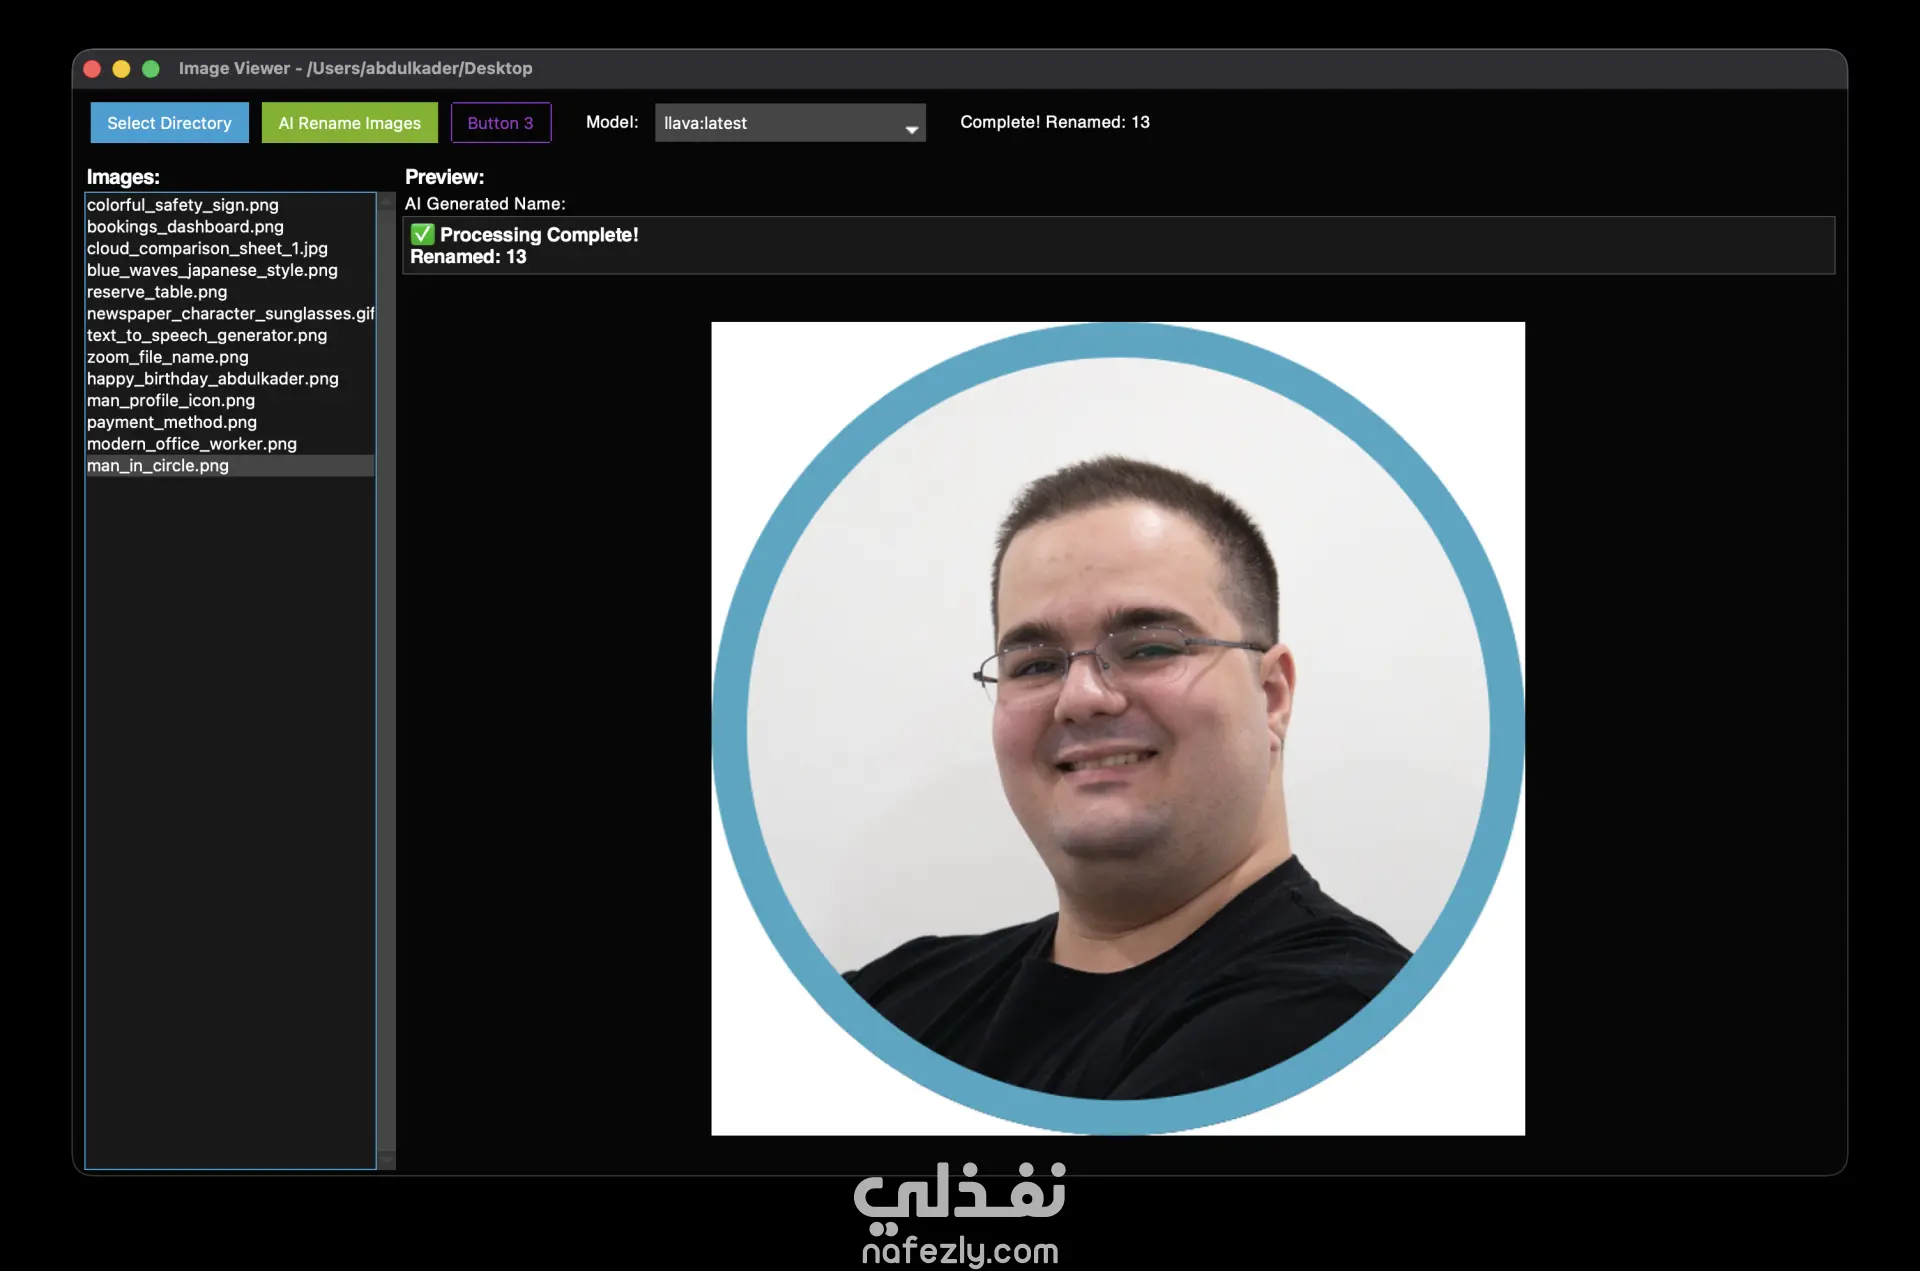Click the model dropdown arrow
This screenshot has height=1271, width=1920.
[x=911, y=129]
